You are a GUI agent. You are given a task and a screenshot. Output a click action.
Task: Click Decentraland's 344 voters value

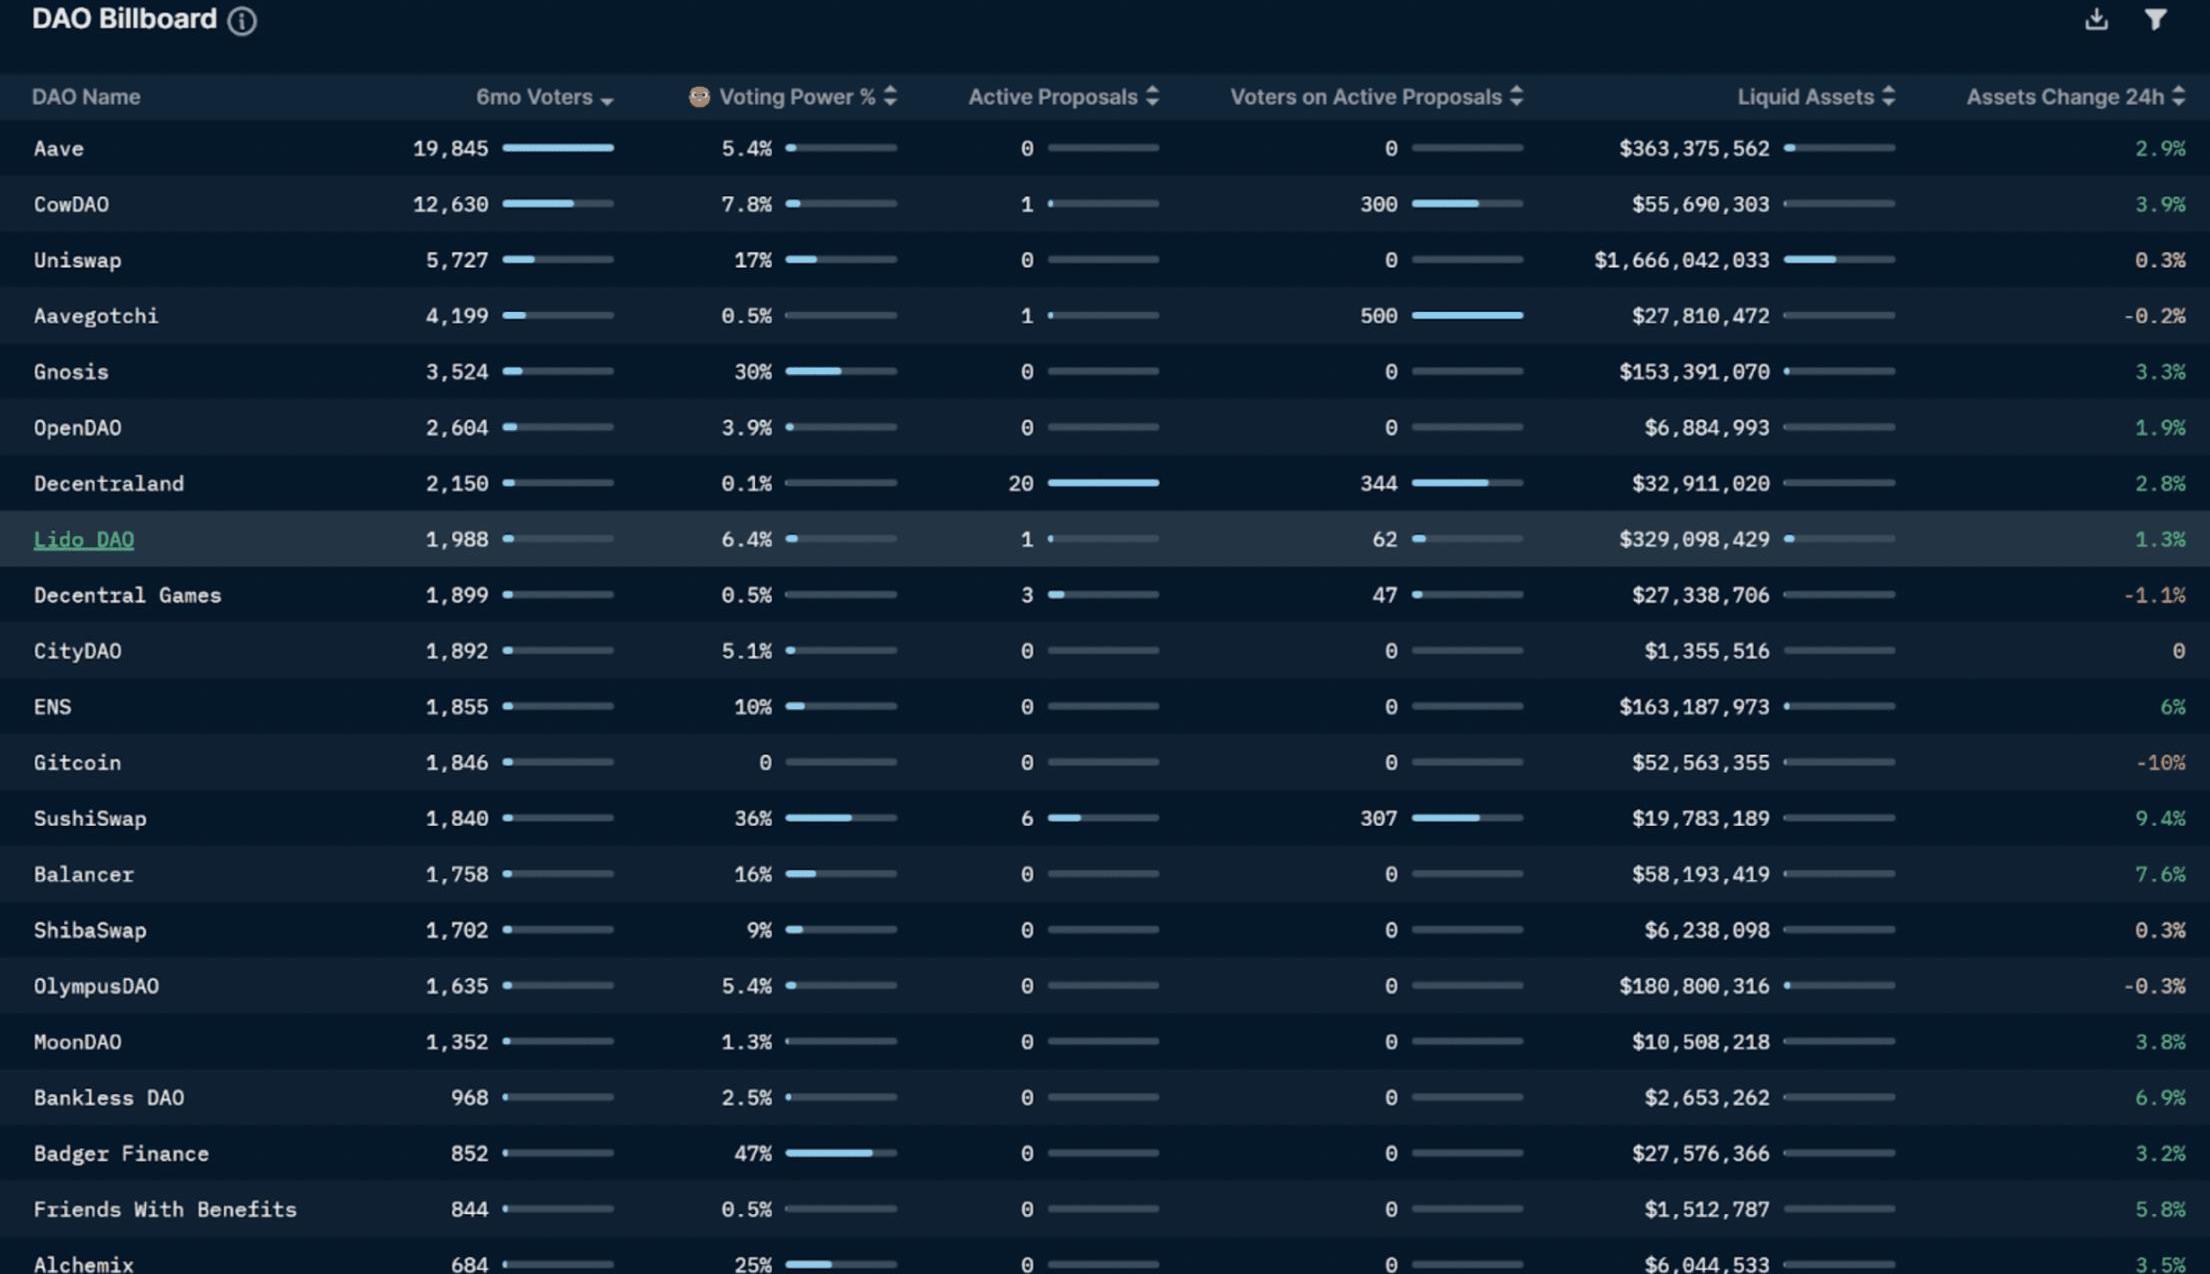1378,484
